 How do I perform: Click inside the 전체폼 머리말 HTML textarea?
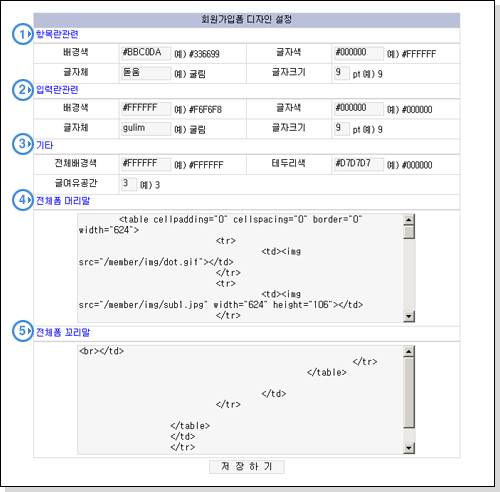[x=240, y=268]
